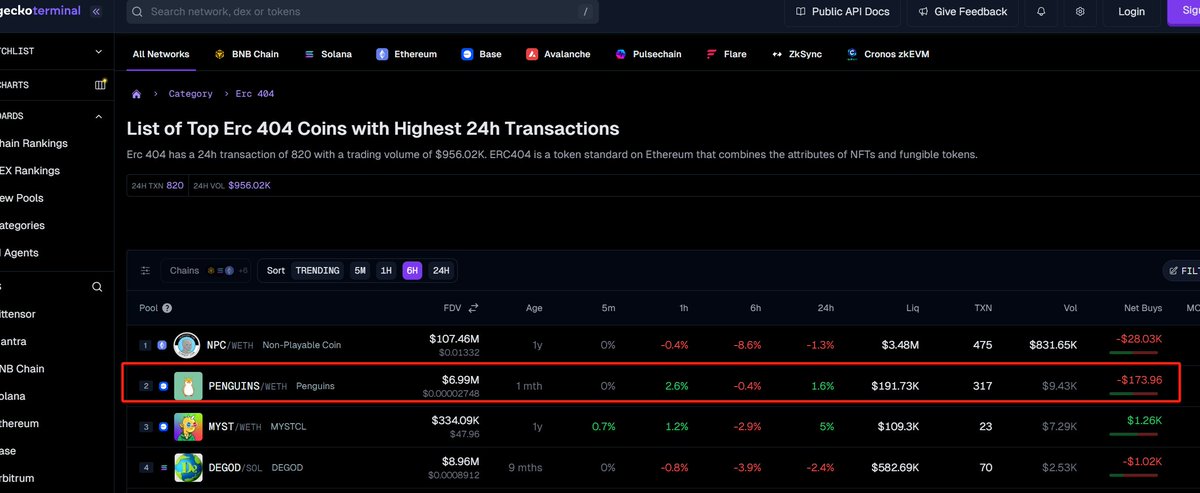
Task: Collapse sidebar with the double-chevron icon
Action: tap(95, 12)
